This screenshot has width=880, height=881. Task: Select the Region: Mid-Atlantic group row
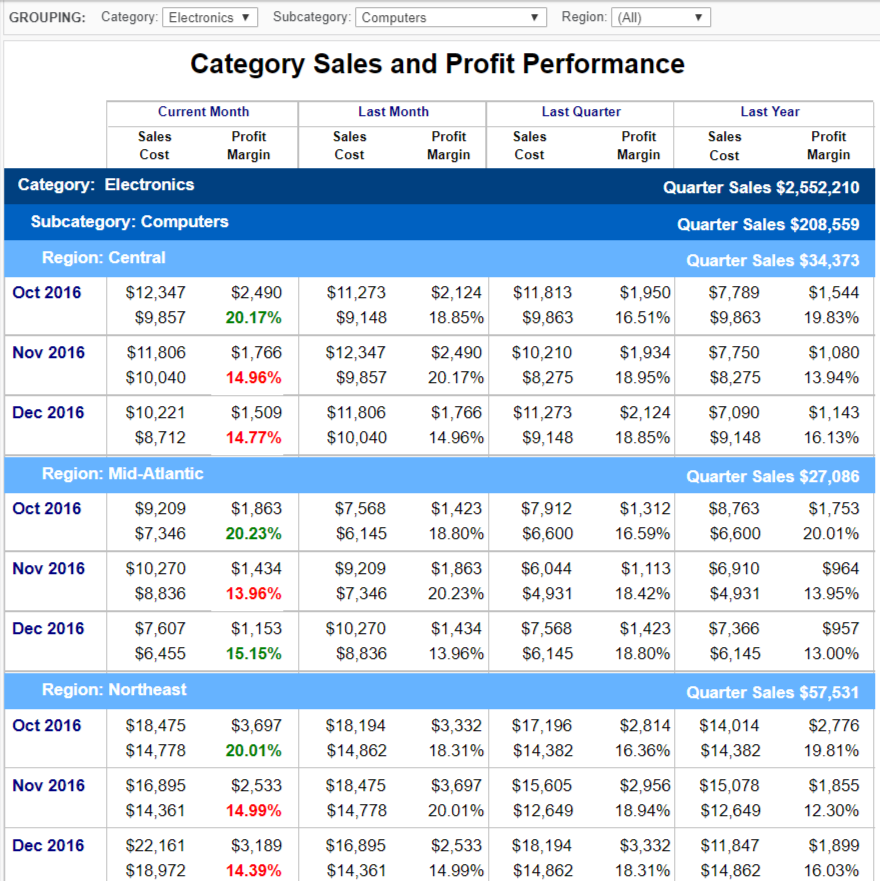coord(123,474)
